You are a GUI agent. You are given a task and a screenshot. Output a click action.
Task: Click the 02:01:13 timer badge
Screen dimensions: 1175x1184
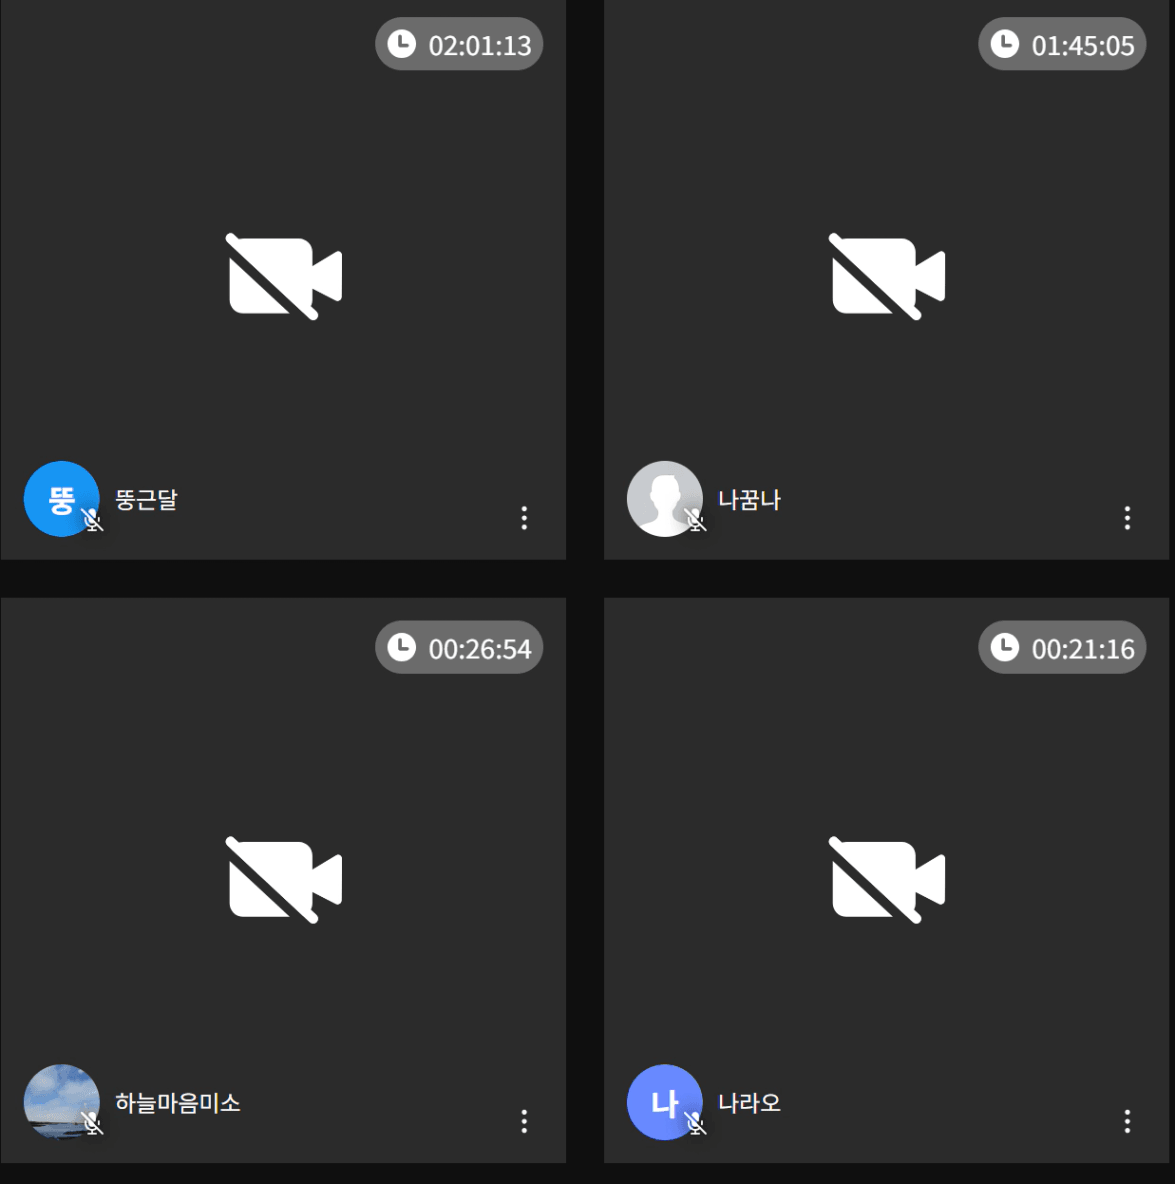coord(459,44)
